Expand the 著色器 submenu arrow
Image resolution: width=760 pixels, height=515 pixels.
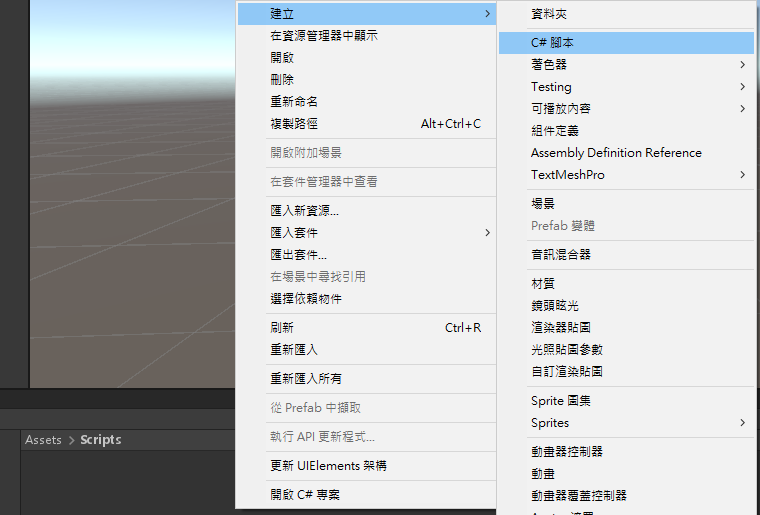pyautogui.click(x=742, y=65)
